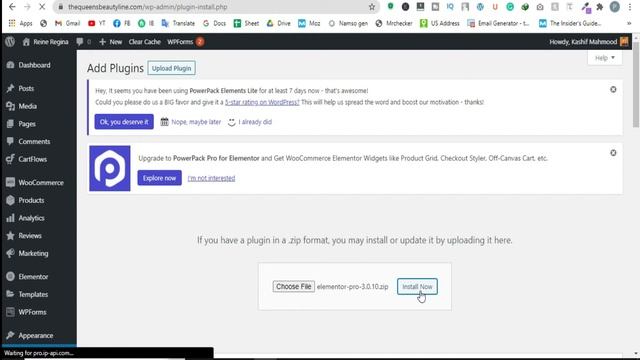Expand the Help dropdown tab
This screenshot has width=640, height=360.
(x=604, y=58)
